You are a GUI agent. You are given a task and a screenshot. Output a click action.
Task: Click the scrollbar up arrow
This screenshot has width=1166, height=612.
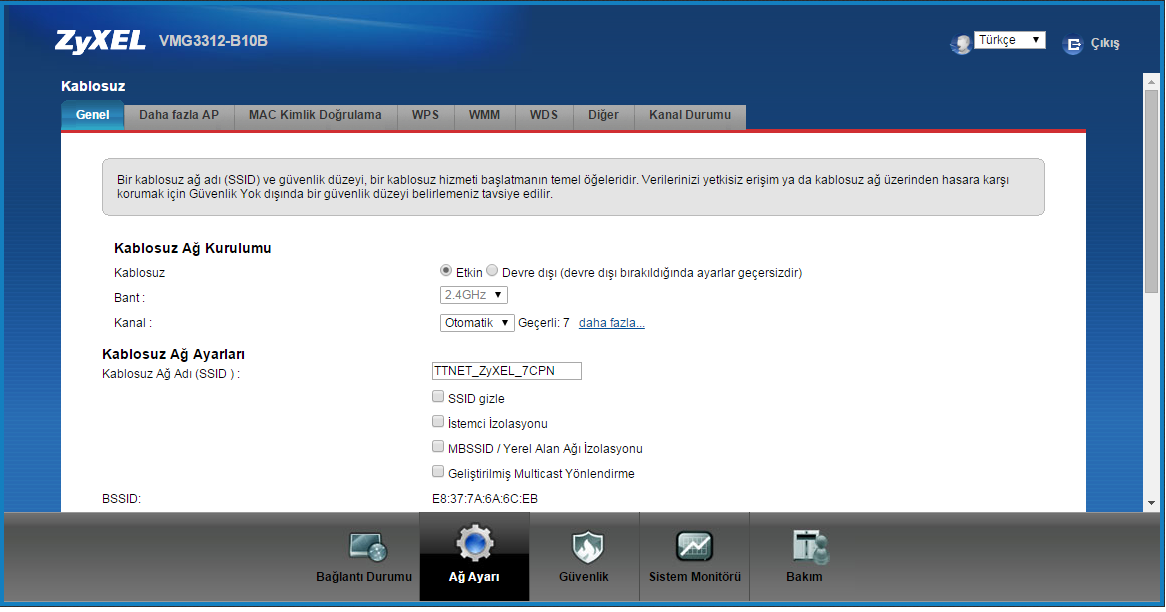click(x=1151, y=81)
